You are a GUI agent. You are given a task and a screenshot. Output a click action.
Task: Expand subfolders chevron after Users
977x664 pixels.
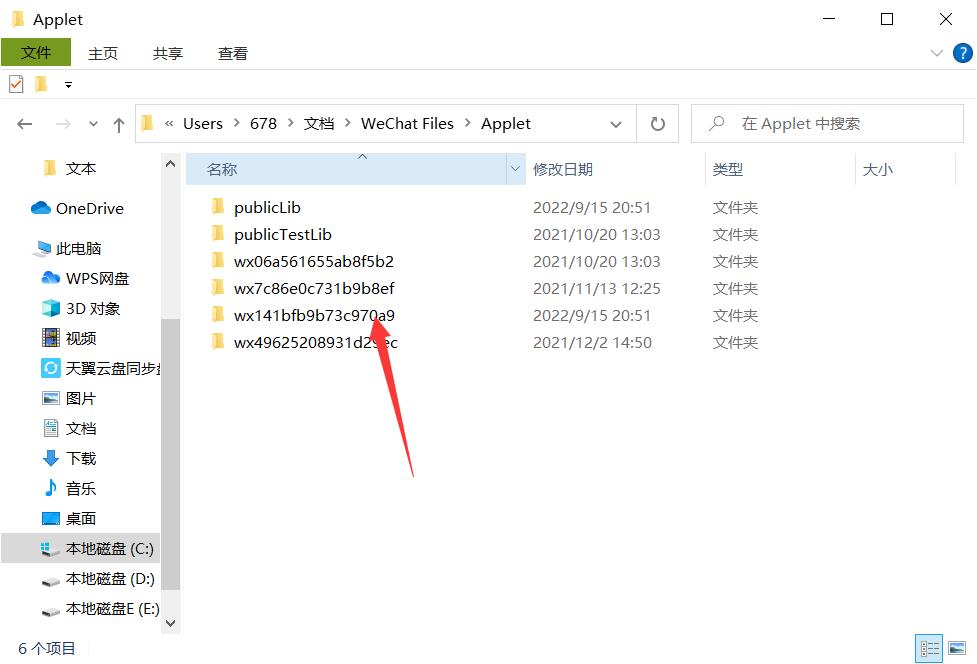pyautogui.click(x=236, y=123)
